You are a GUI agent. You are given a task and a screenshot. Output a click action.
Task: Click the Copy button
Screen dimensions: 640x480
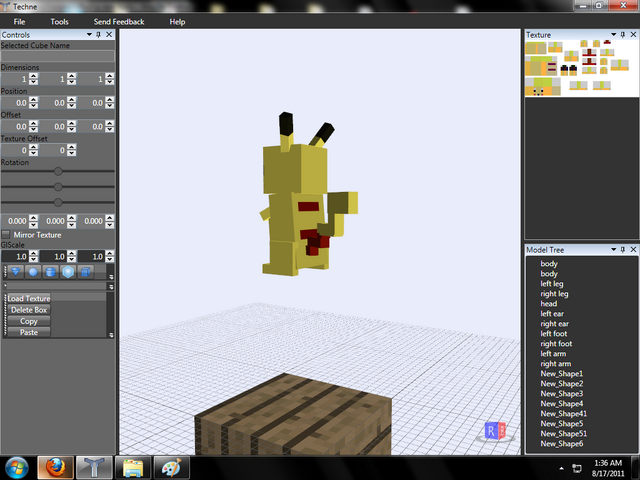(x=29, y=321)
